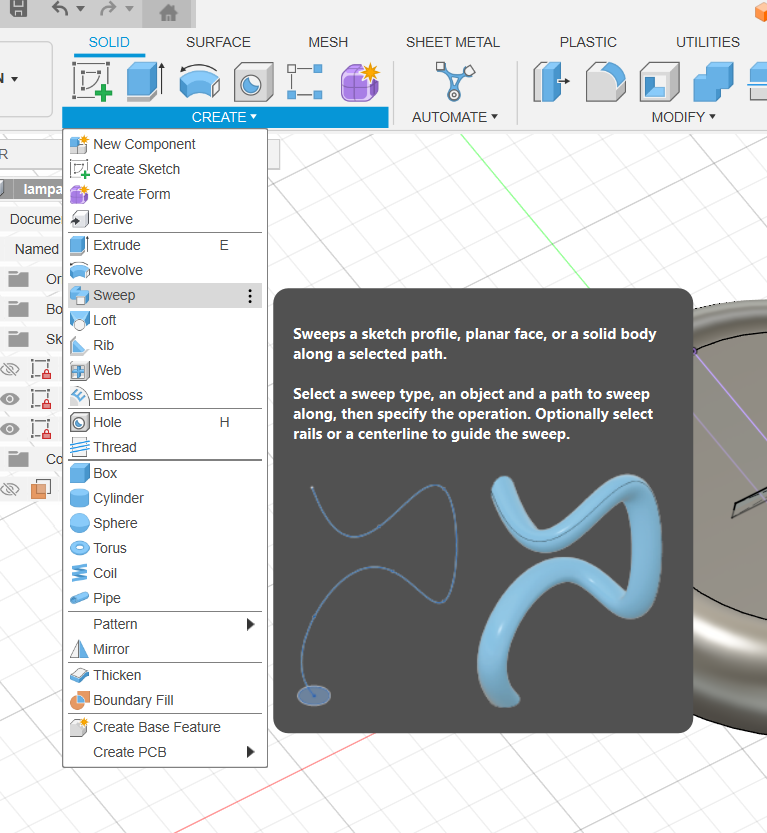Select Box primitive from the menu
The height and width of the screenshot is (833, 767).
coord(165,473)
